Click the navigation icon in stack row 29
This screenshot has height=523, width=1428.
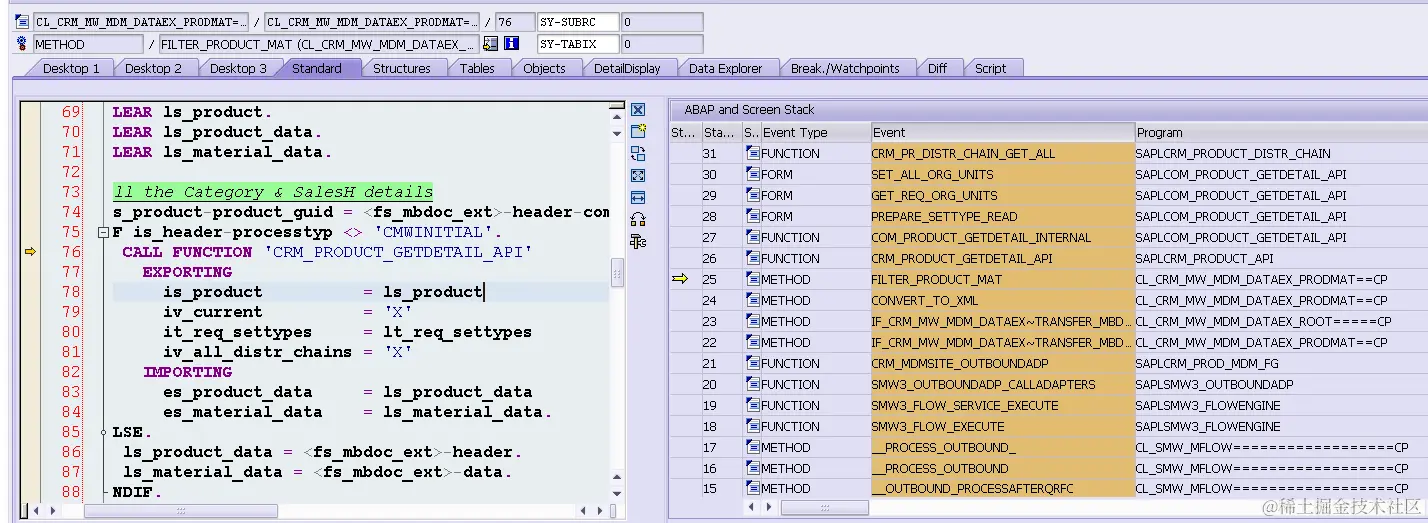pyautogui.click(x=752, y=195)
